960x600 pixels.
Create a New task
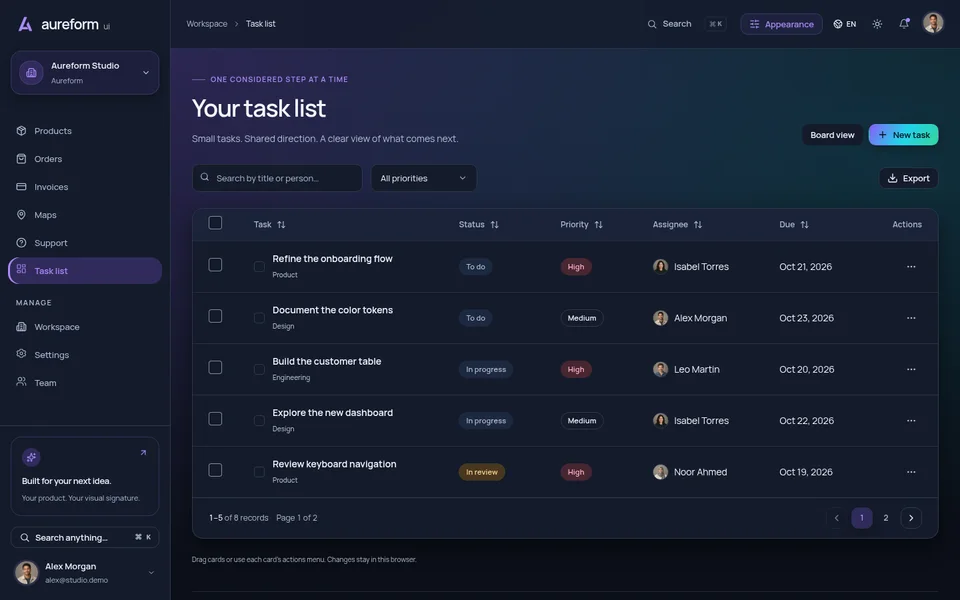click(x=903, y=135)
